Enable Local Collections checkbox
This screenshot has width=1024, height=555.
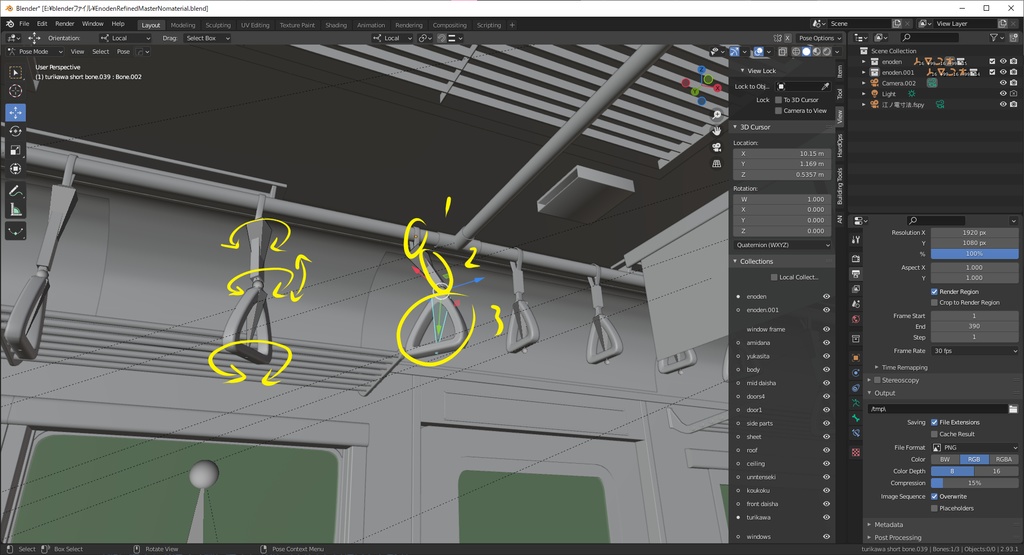point(774,278)
